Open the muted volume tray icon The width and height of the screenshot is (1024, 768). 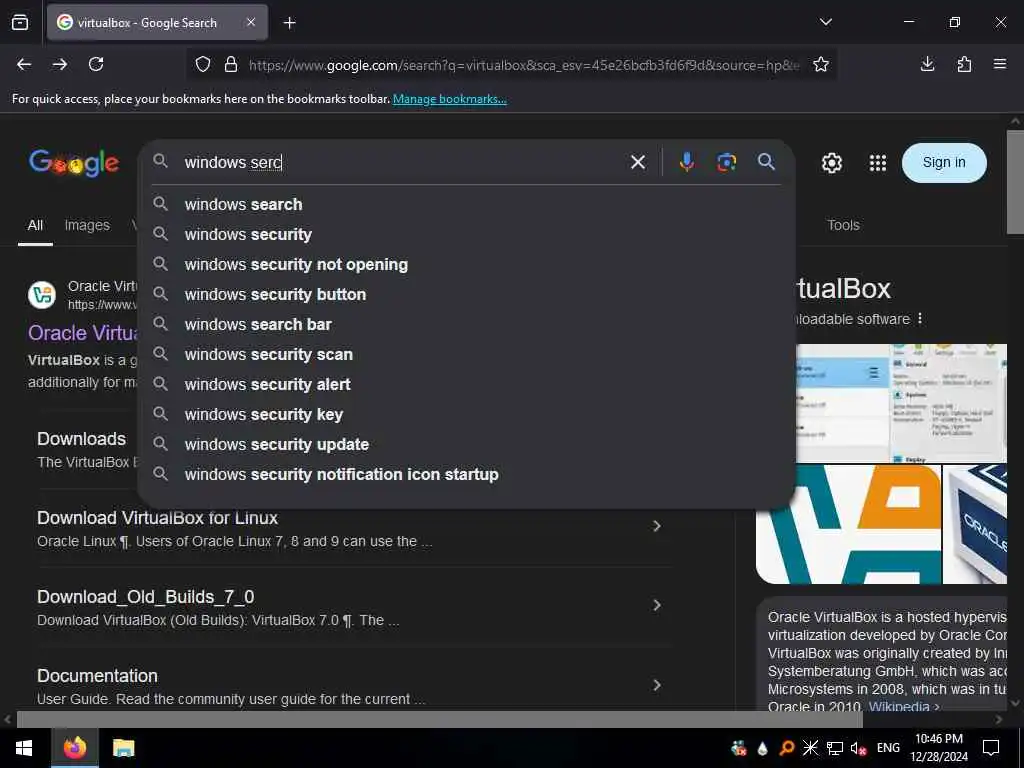pos(859,748)
